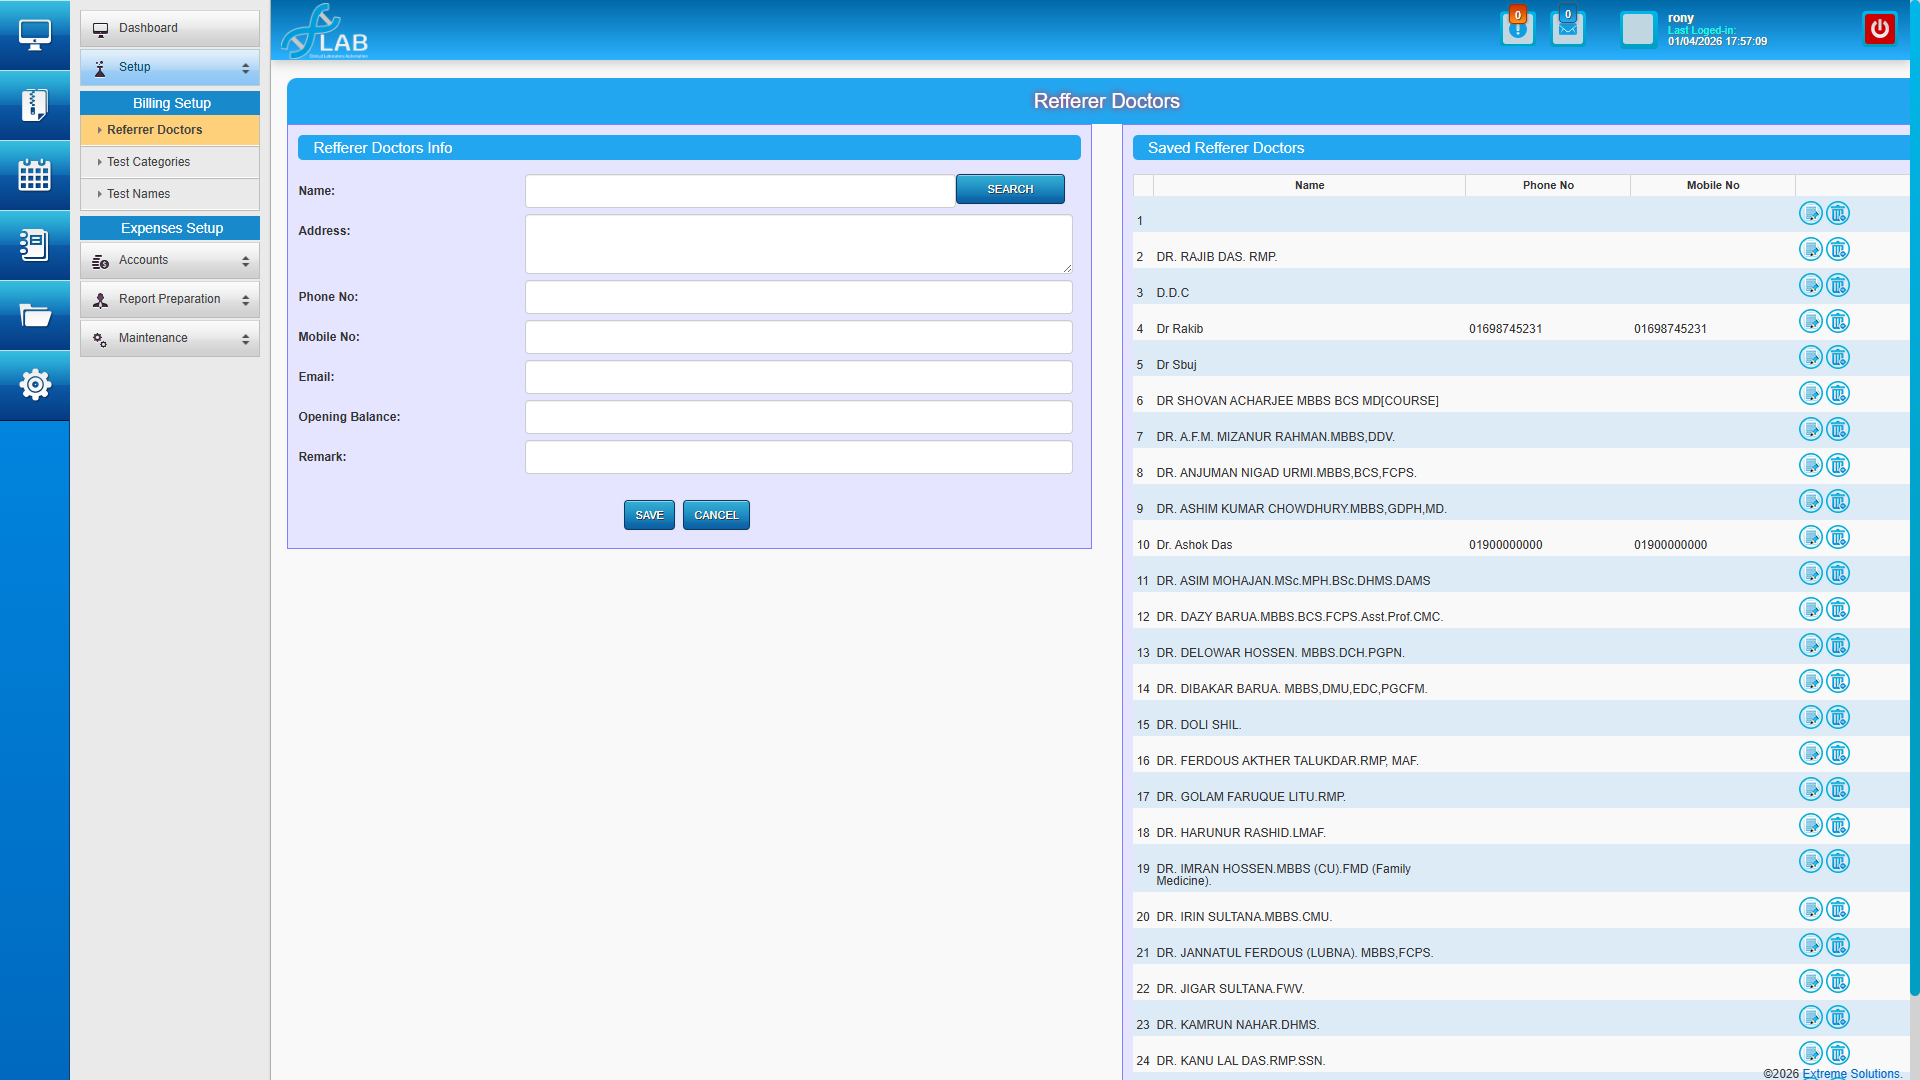Open the calendar icon in left sidebar
This screenshot has height=1080, width=1920.
(34, 175)
